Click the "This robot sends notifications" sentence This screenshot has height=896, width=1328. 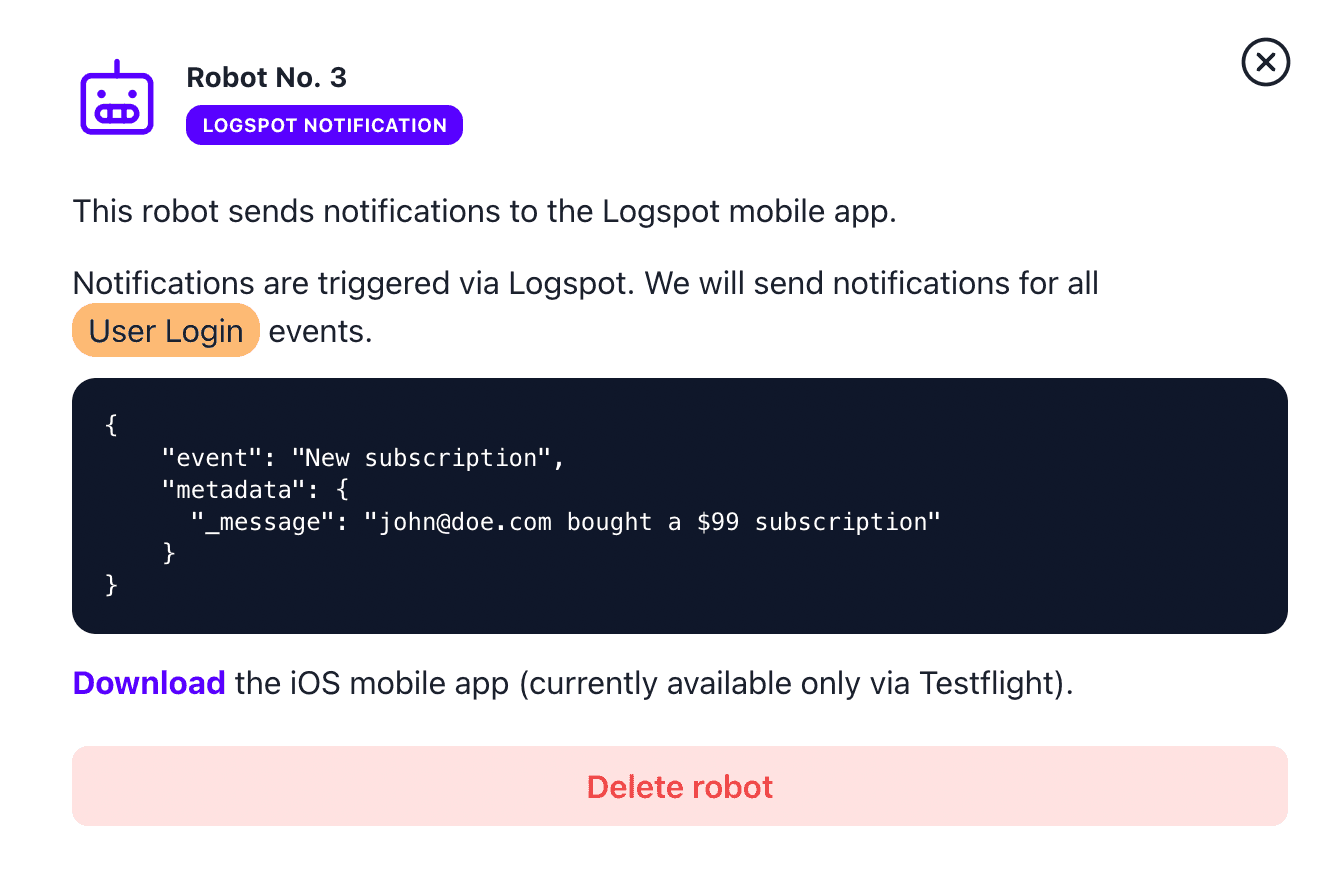tap(484, 212)
